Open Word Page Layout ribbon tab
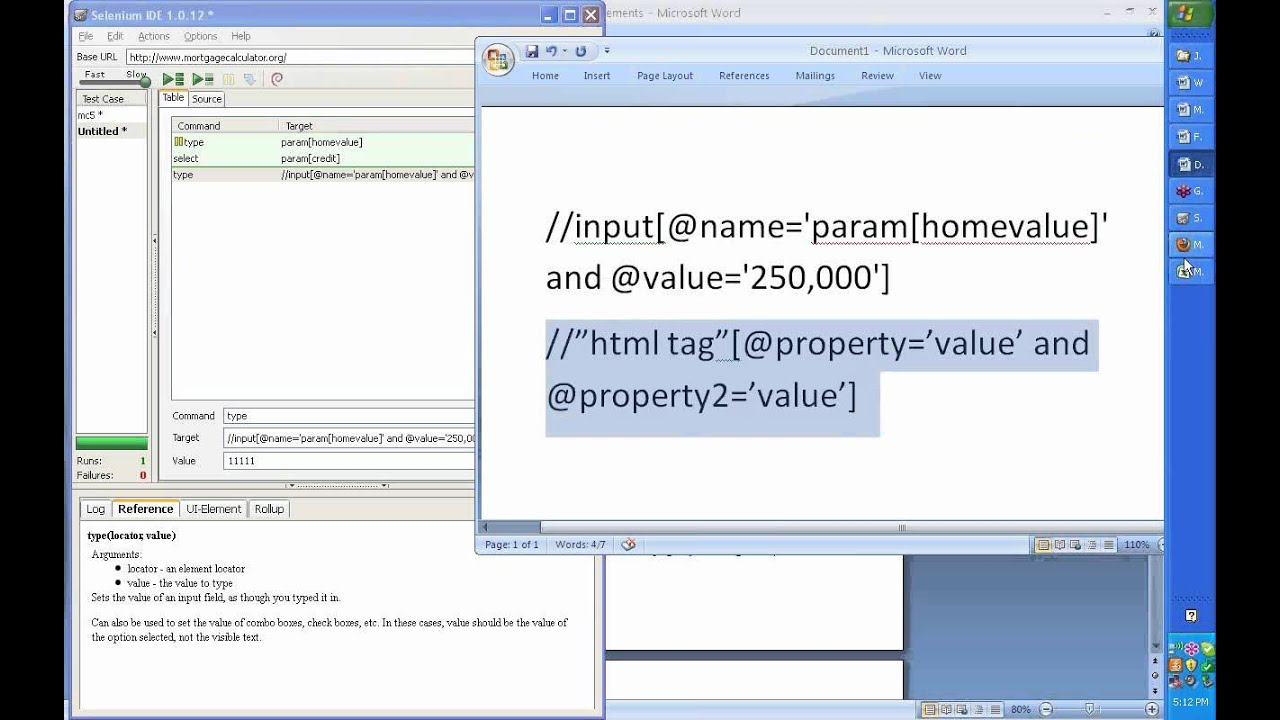 665,76
